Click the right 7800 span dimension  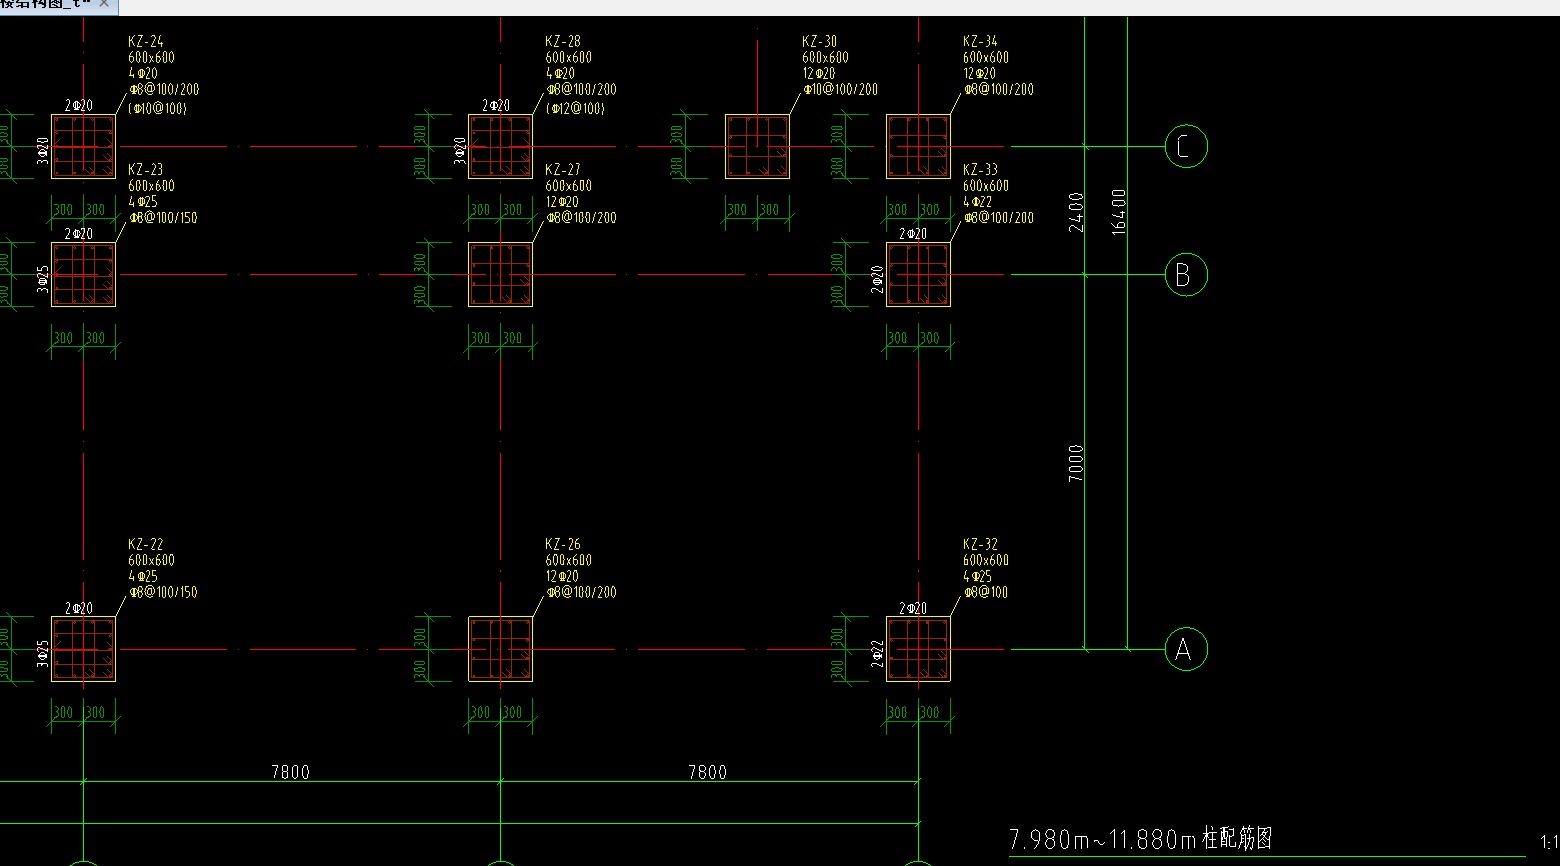coord(708,772)
